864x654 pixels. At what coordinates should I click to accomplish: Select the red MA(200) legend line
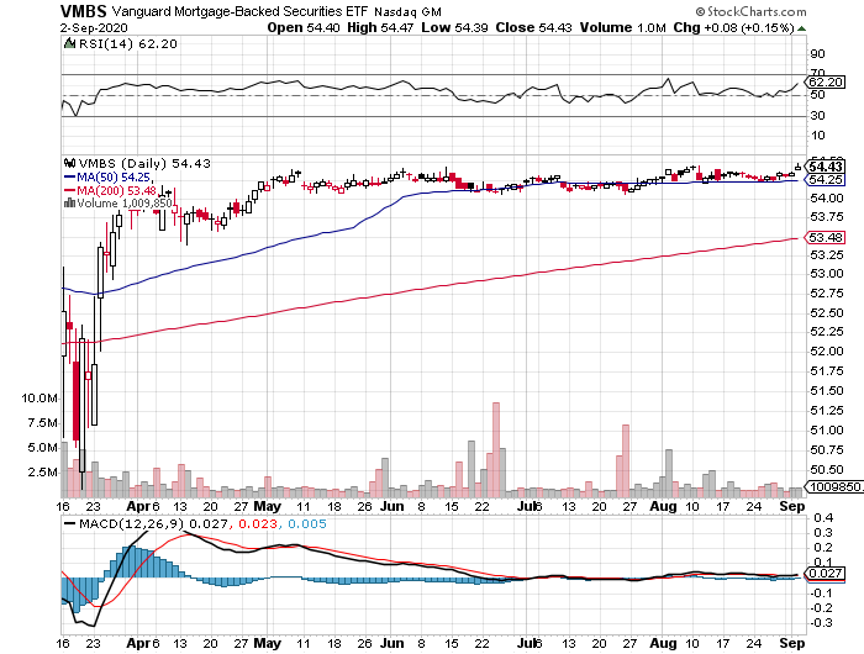[68, 190]
